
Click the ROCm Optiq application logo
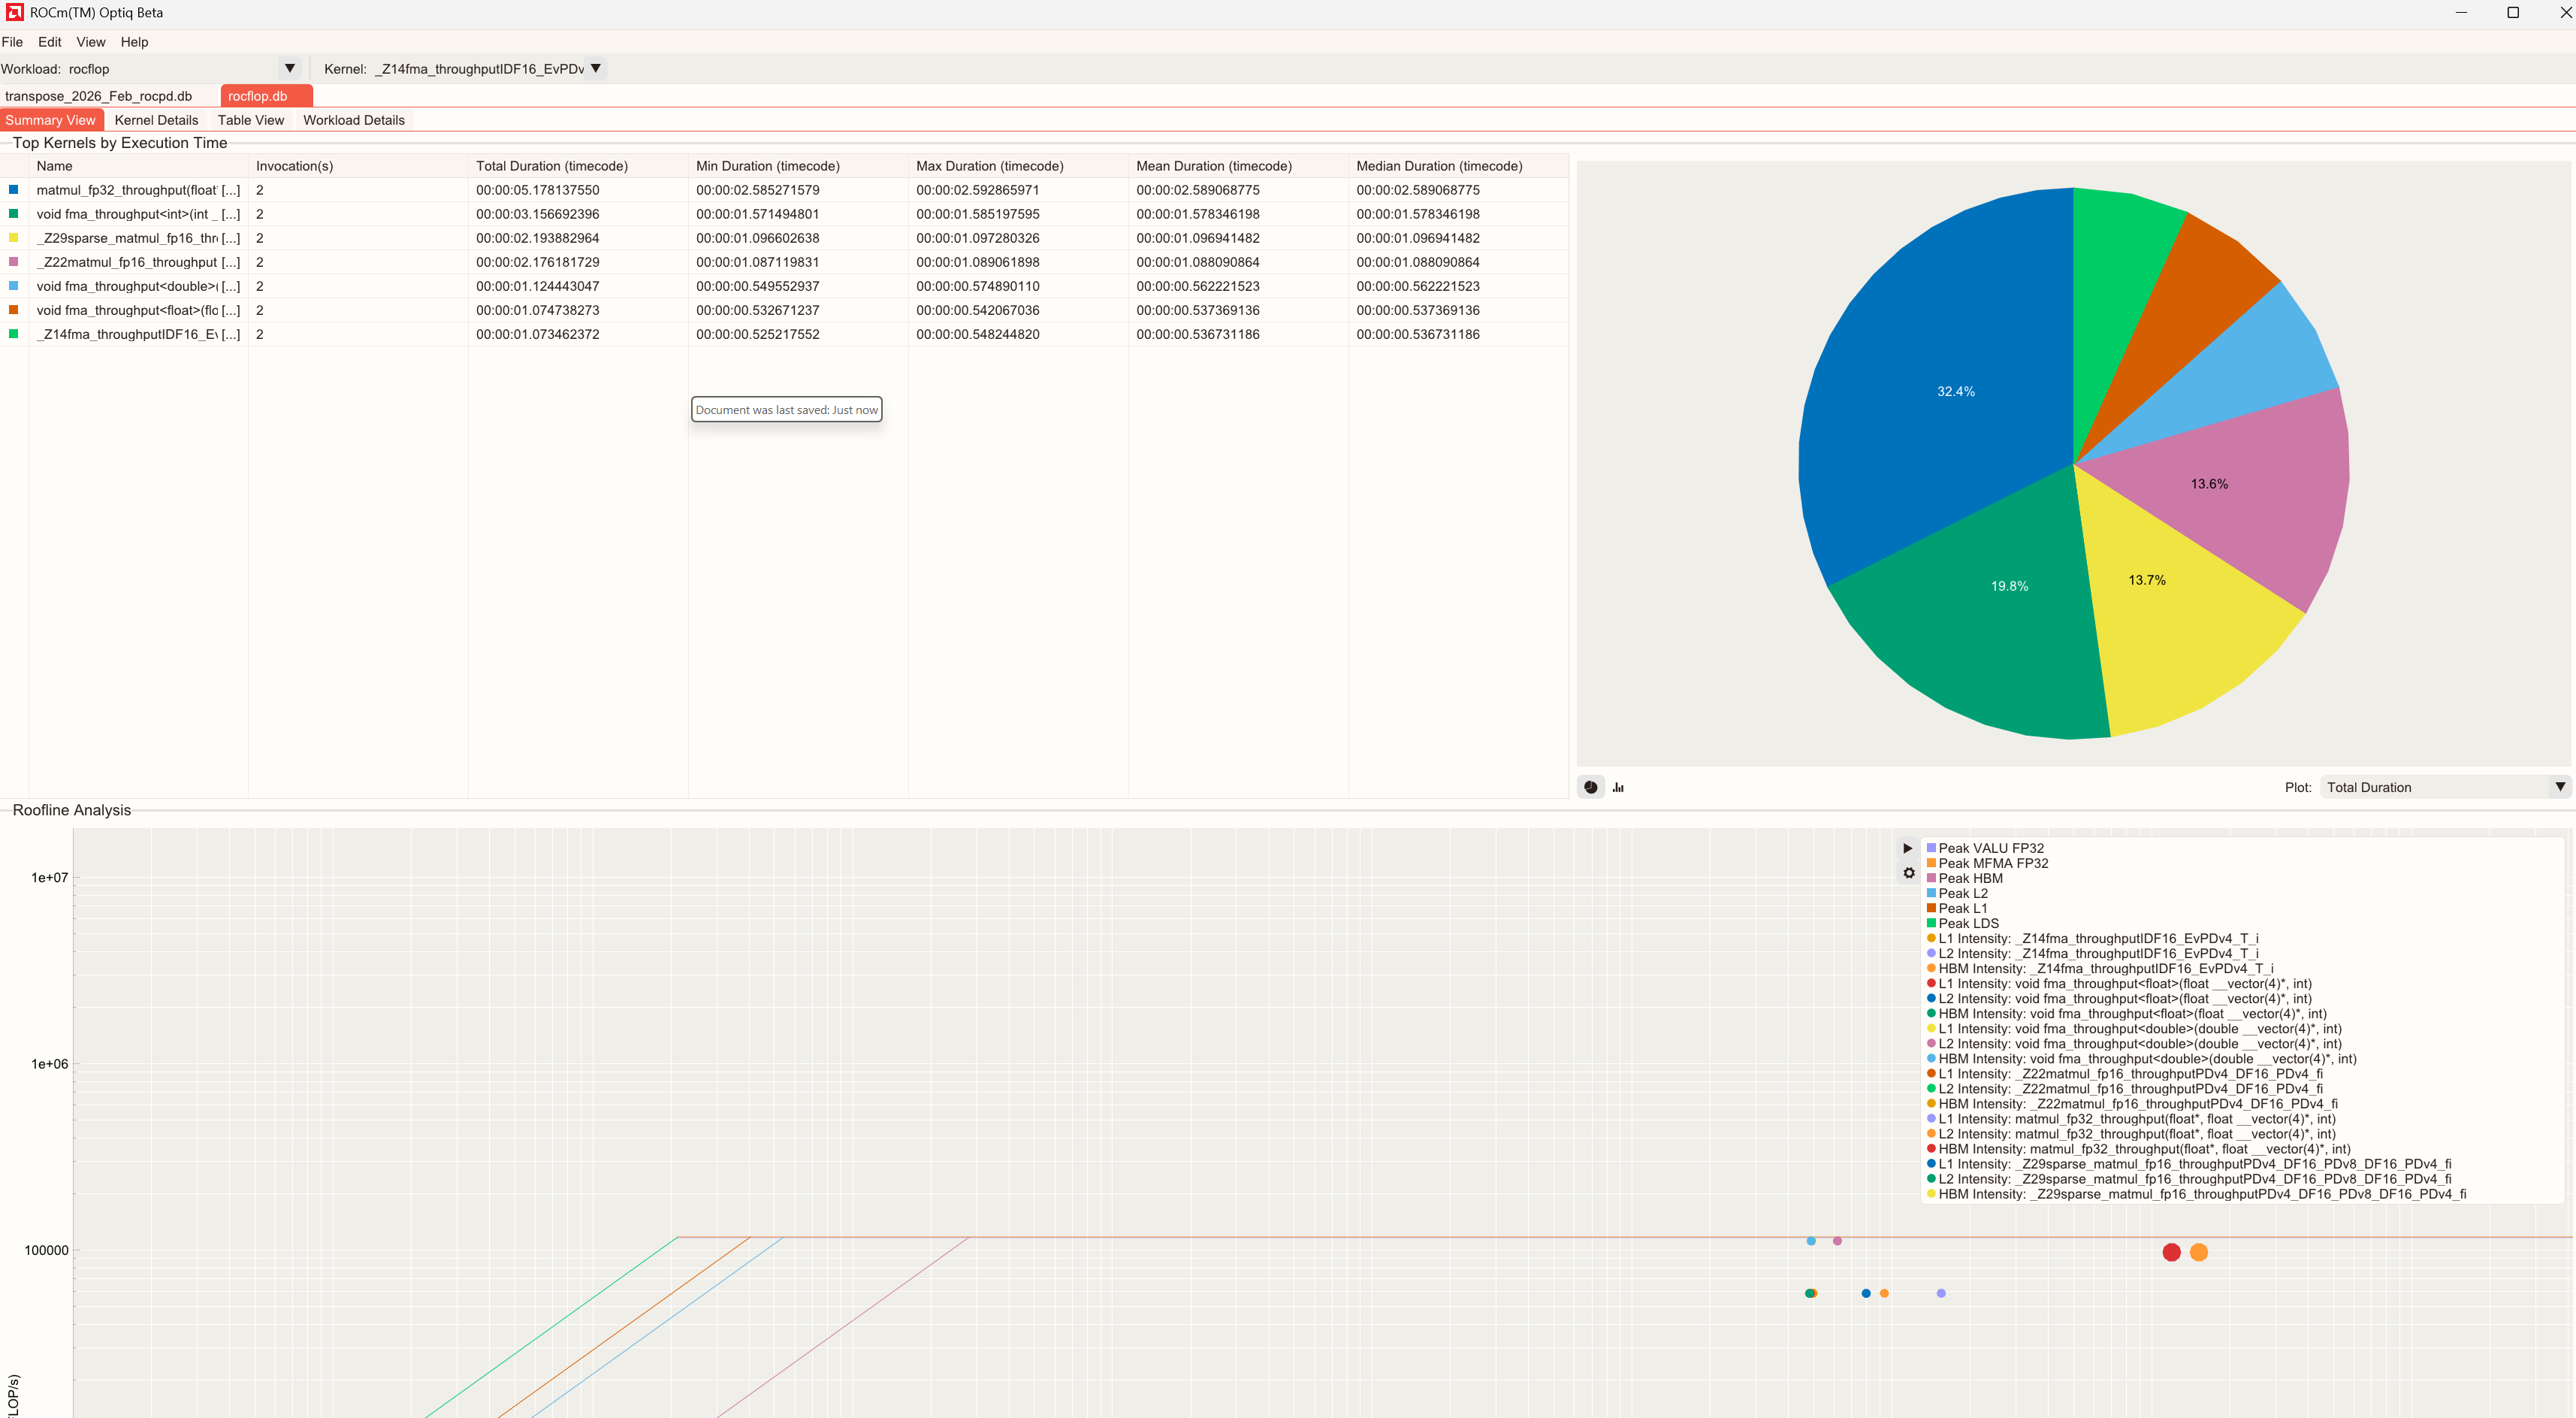point(14,12)
